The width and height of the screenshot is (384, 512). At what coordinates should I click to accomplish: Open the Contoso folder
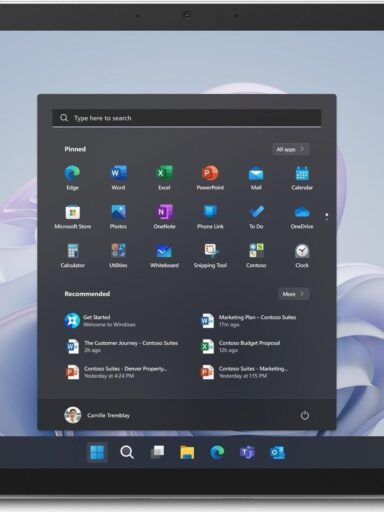tap(256, 256)
